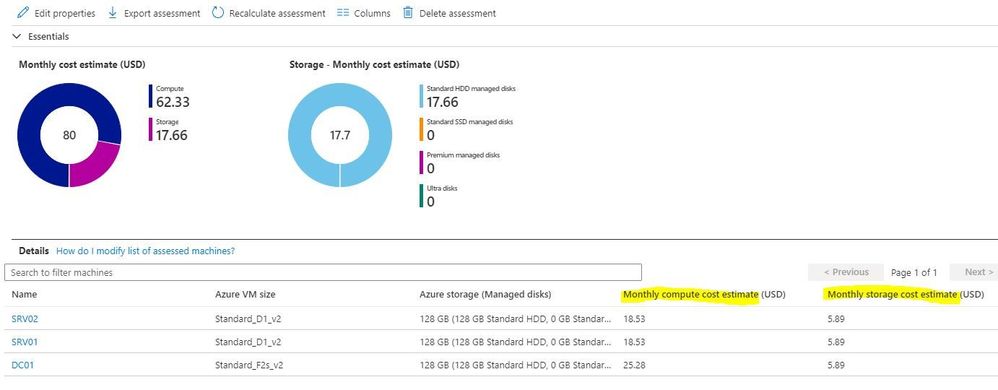Go to the Next results page
Screen dimensions: 998x390
pyautogui.click(x=973, y=272)
